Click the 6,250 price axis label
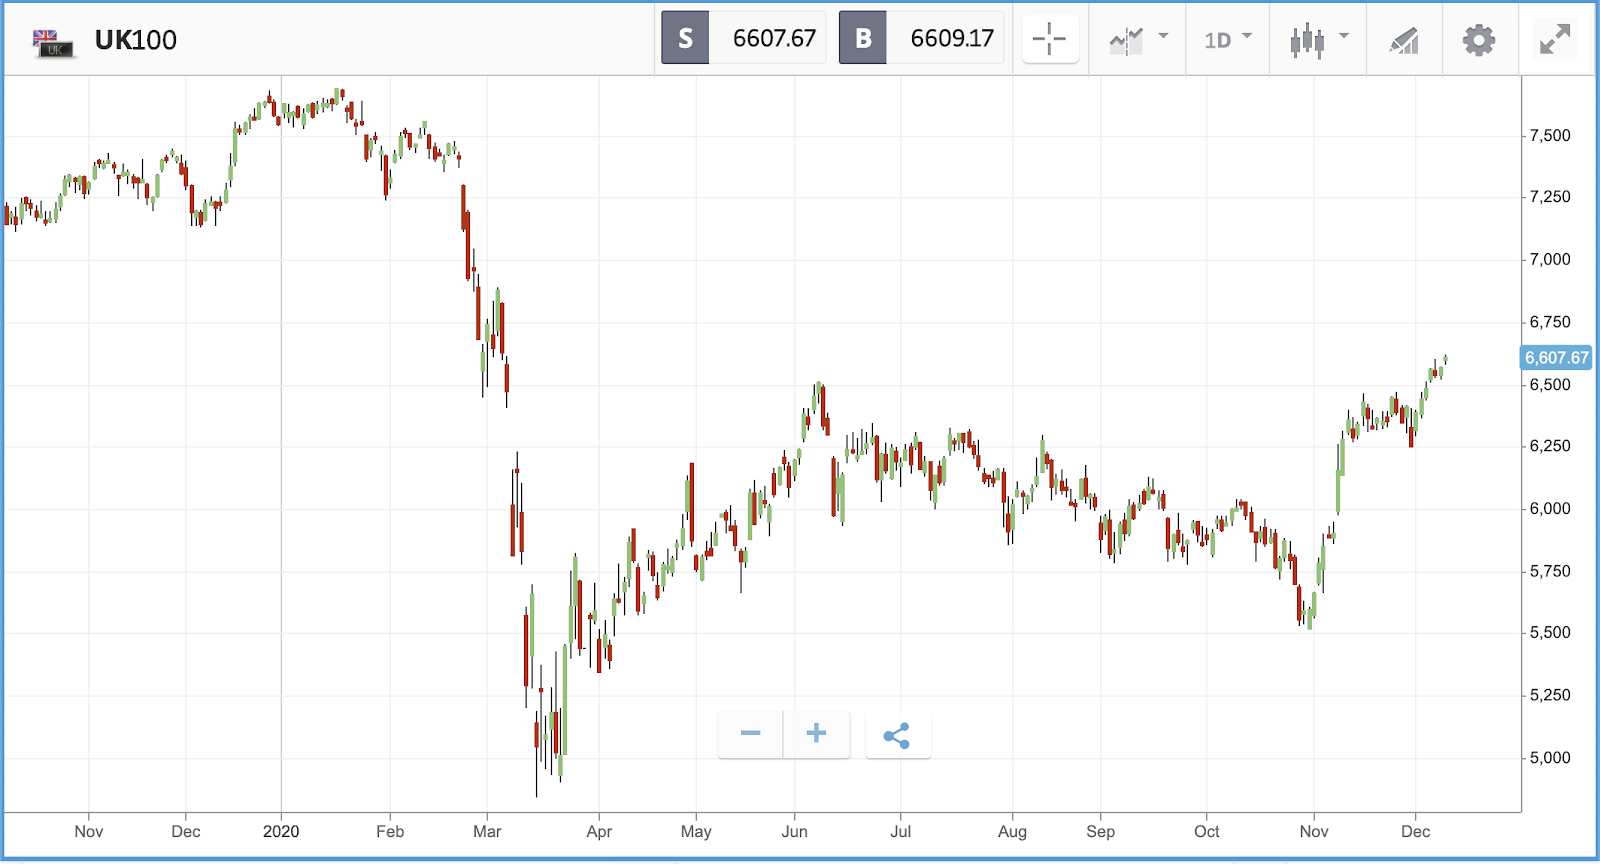 (1550, 446)
